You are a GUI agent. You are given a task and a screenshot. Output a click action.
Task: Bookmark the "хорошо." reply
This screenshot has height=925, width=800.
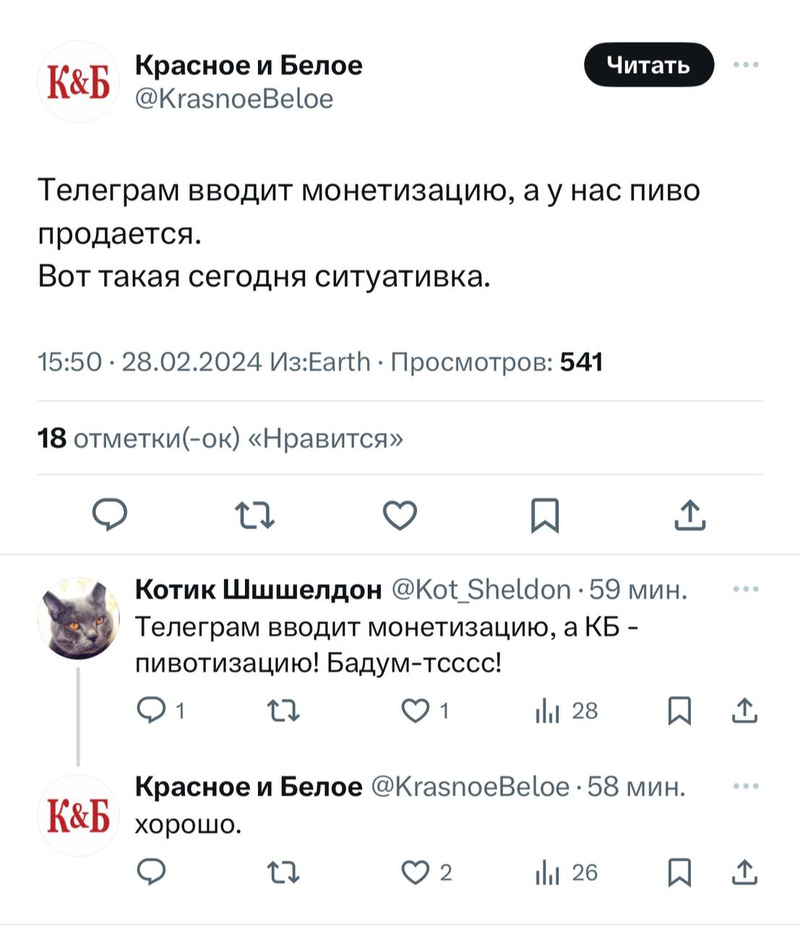coord(679,872)
